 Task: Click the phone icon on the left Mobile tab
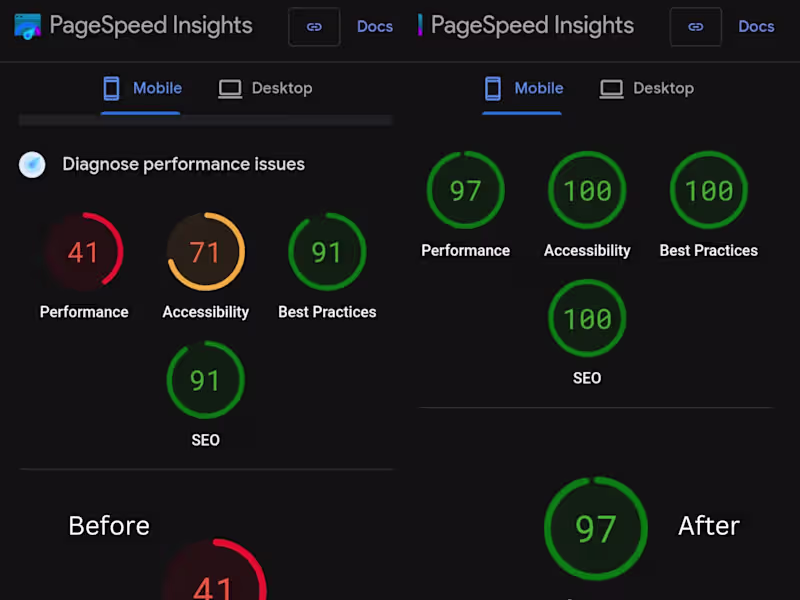point(113,88)
